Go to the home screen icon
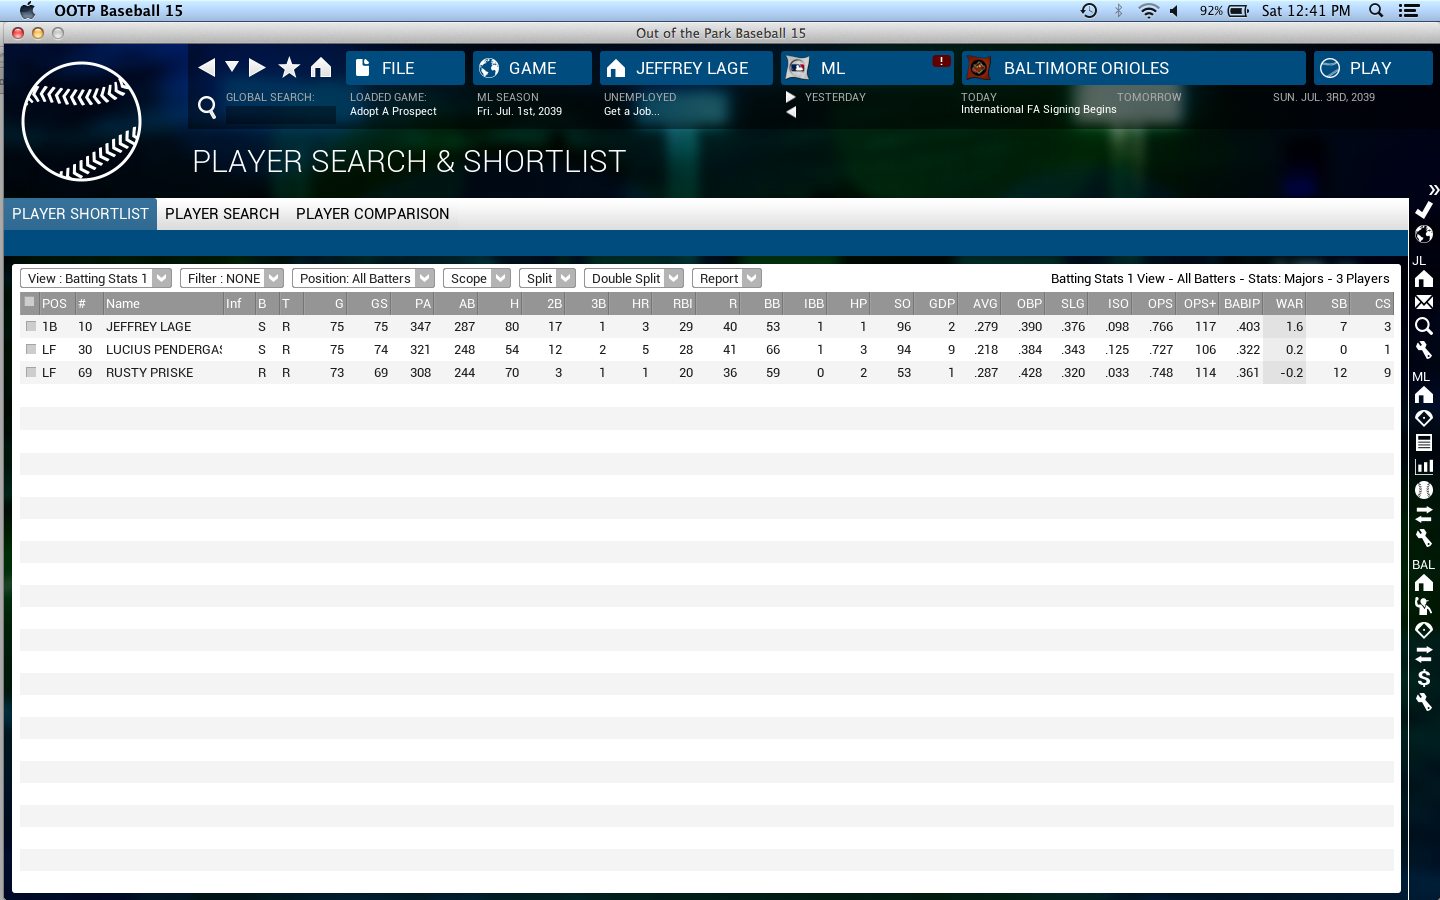 [x=321, y=67]
